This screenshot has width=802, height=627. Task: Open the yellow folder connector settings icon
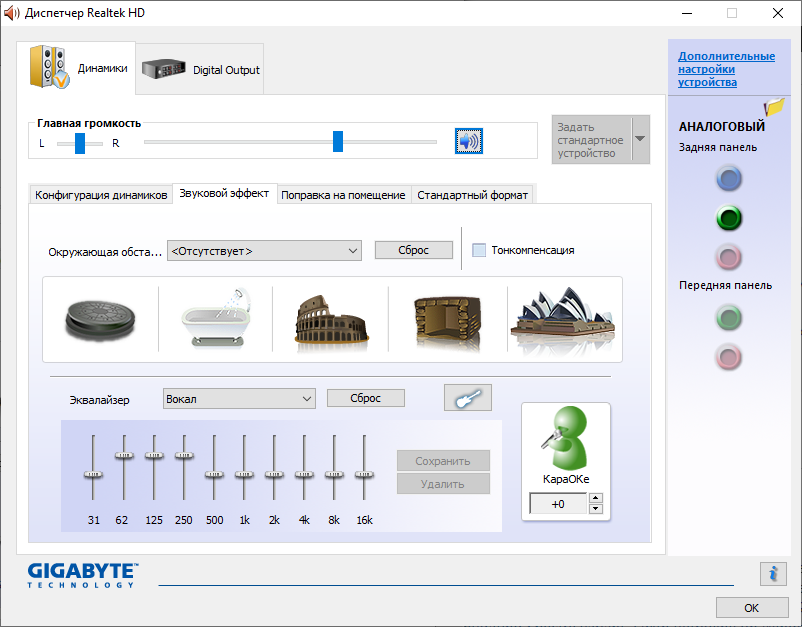click(x=774, y=107)
